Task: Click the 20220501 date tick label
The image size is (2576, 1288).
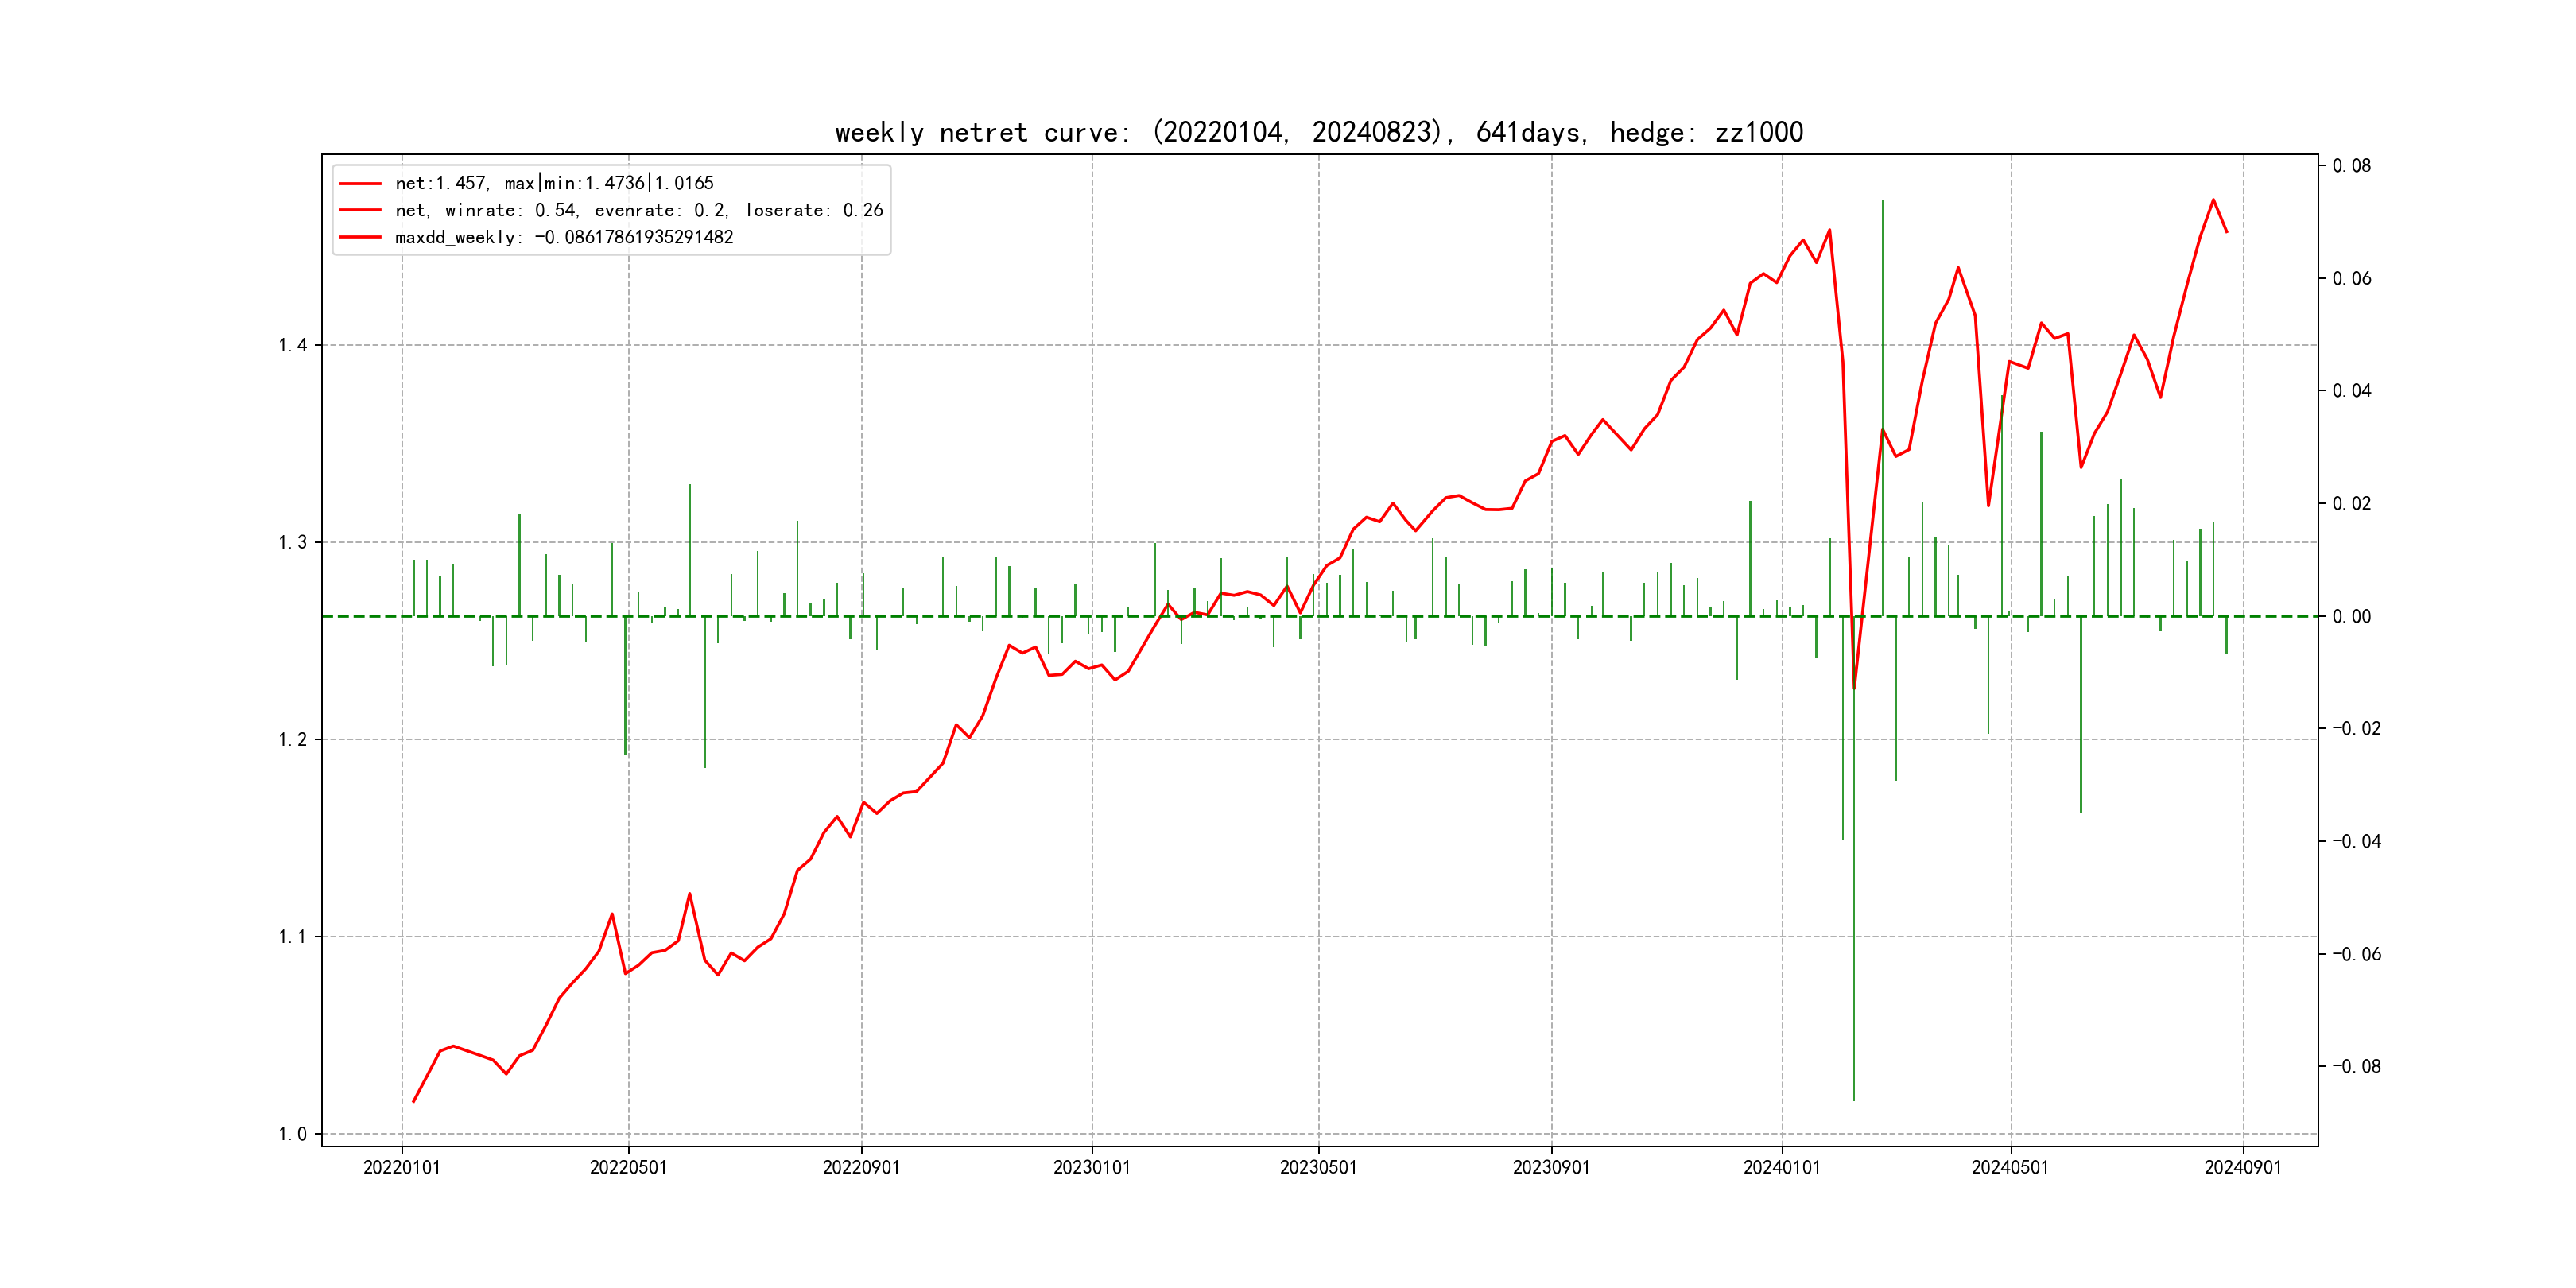Action: click(628, 1167)
